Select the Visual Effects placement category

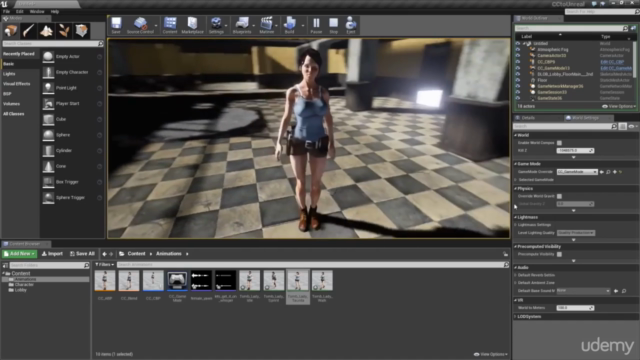click(x=17, y=84)
